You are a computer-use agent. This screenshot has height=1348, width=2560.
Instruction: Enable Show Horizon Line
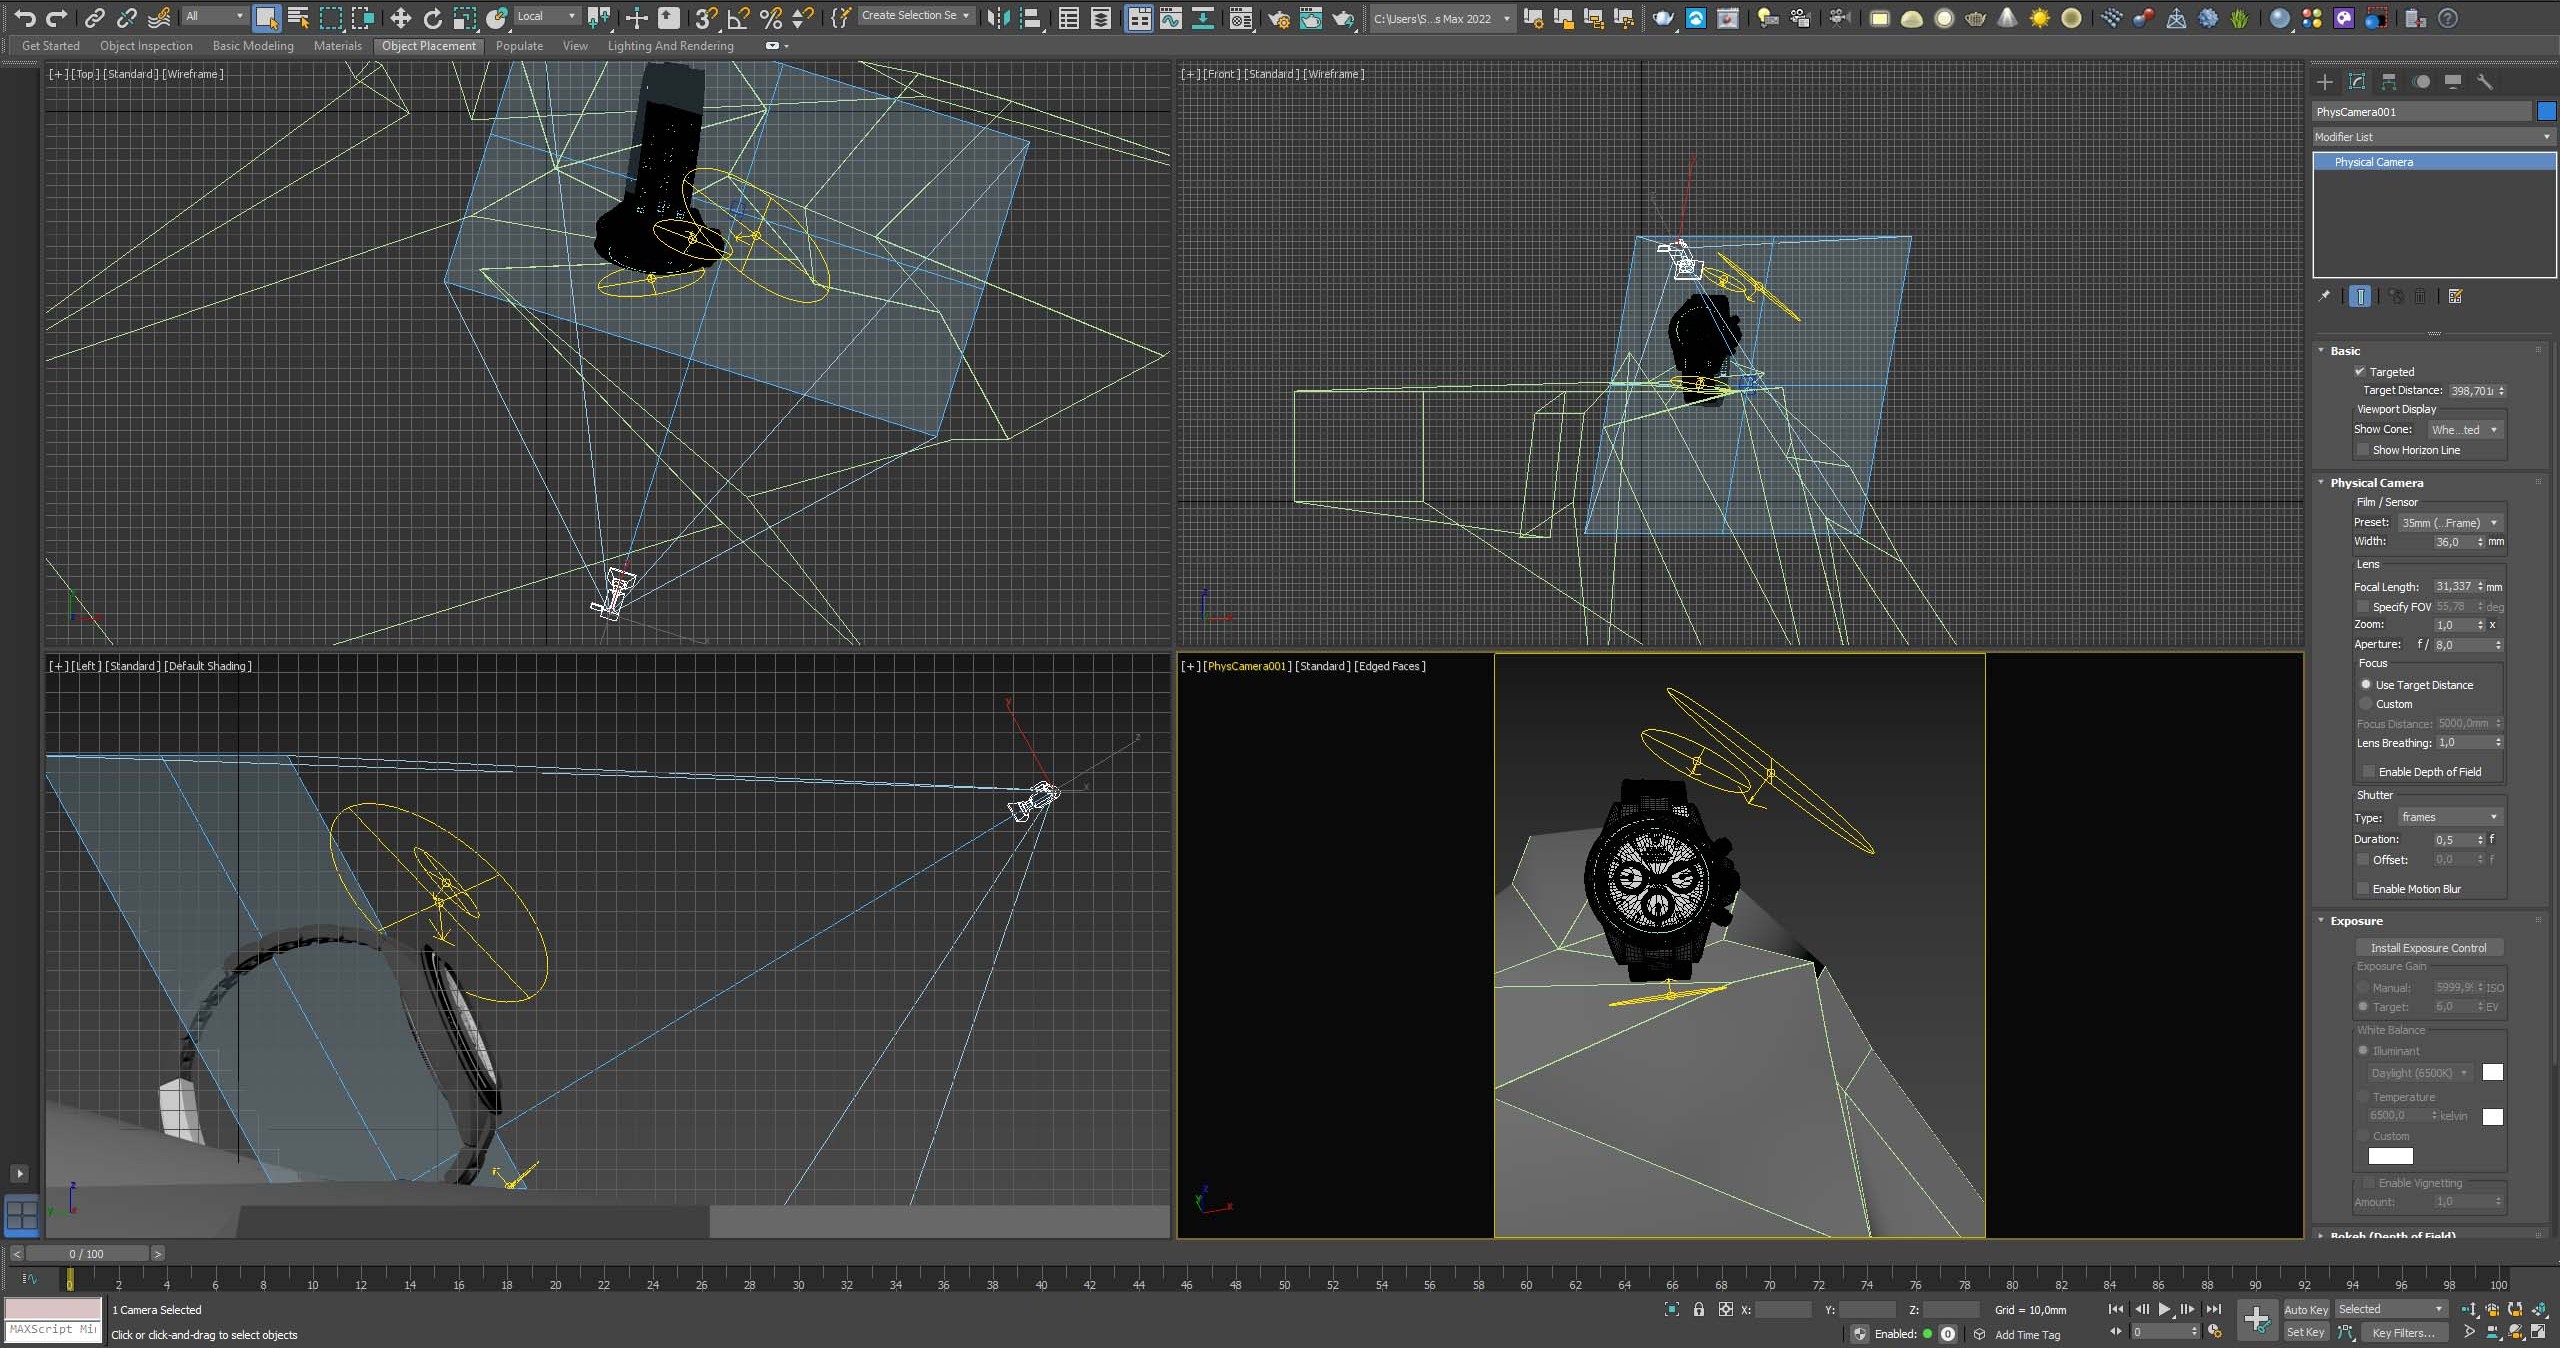tap(2363, 450)
